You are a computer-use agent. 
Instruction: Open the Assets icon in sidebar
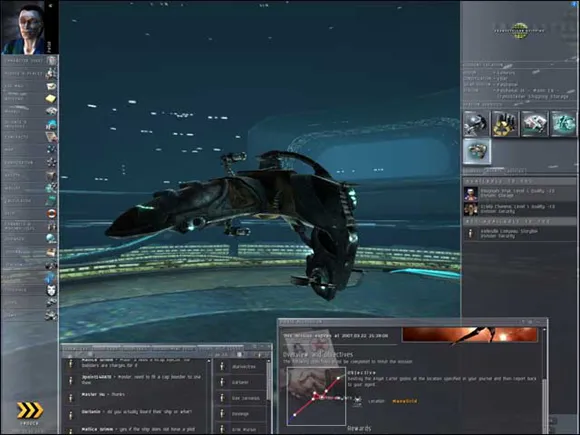51,175
